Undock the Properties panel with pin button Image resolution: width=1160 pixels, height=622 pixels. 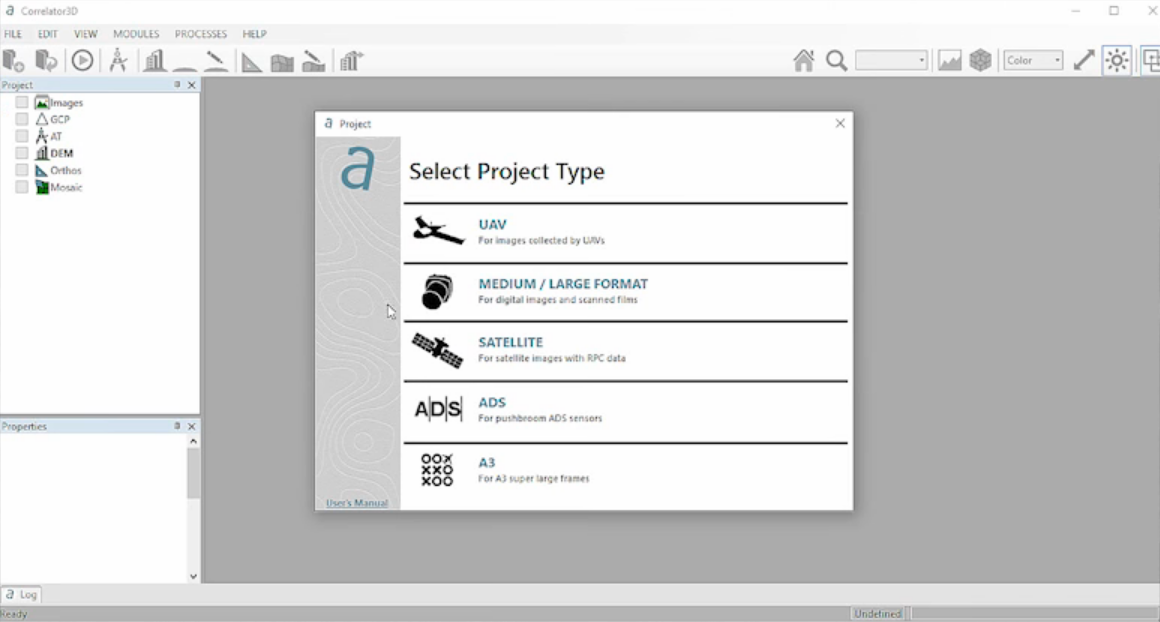coord(177,426)
